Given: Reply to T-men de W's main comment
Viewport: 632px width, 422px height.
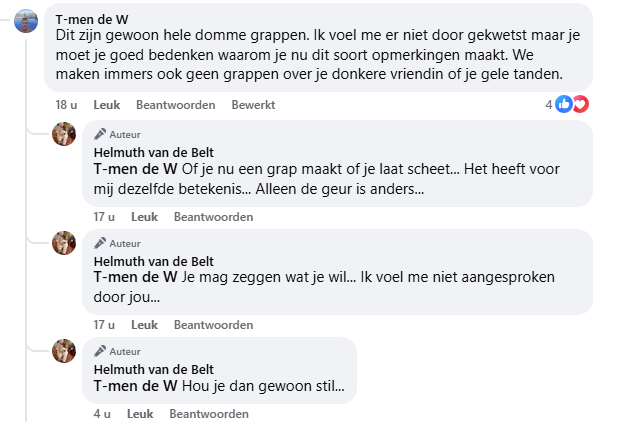Looking at the screenshot, I should pos(176,105).
